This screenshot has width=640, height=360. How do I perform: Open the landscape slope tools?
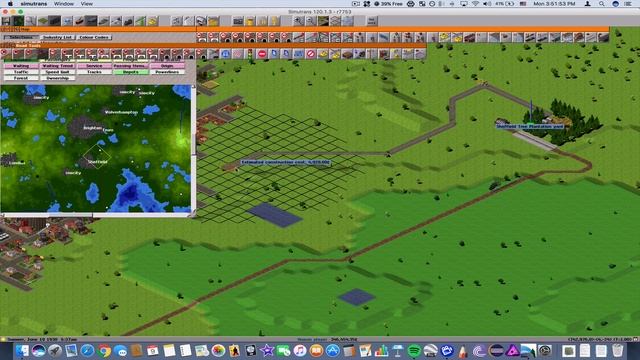click(x=42, y=21)
